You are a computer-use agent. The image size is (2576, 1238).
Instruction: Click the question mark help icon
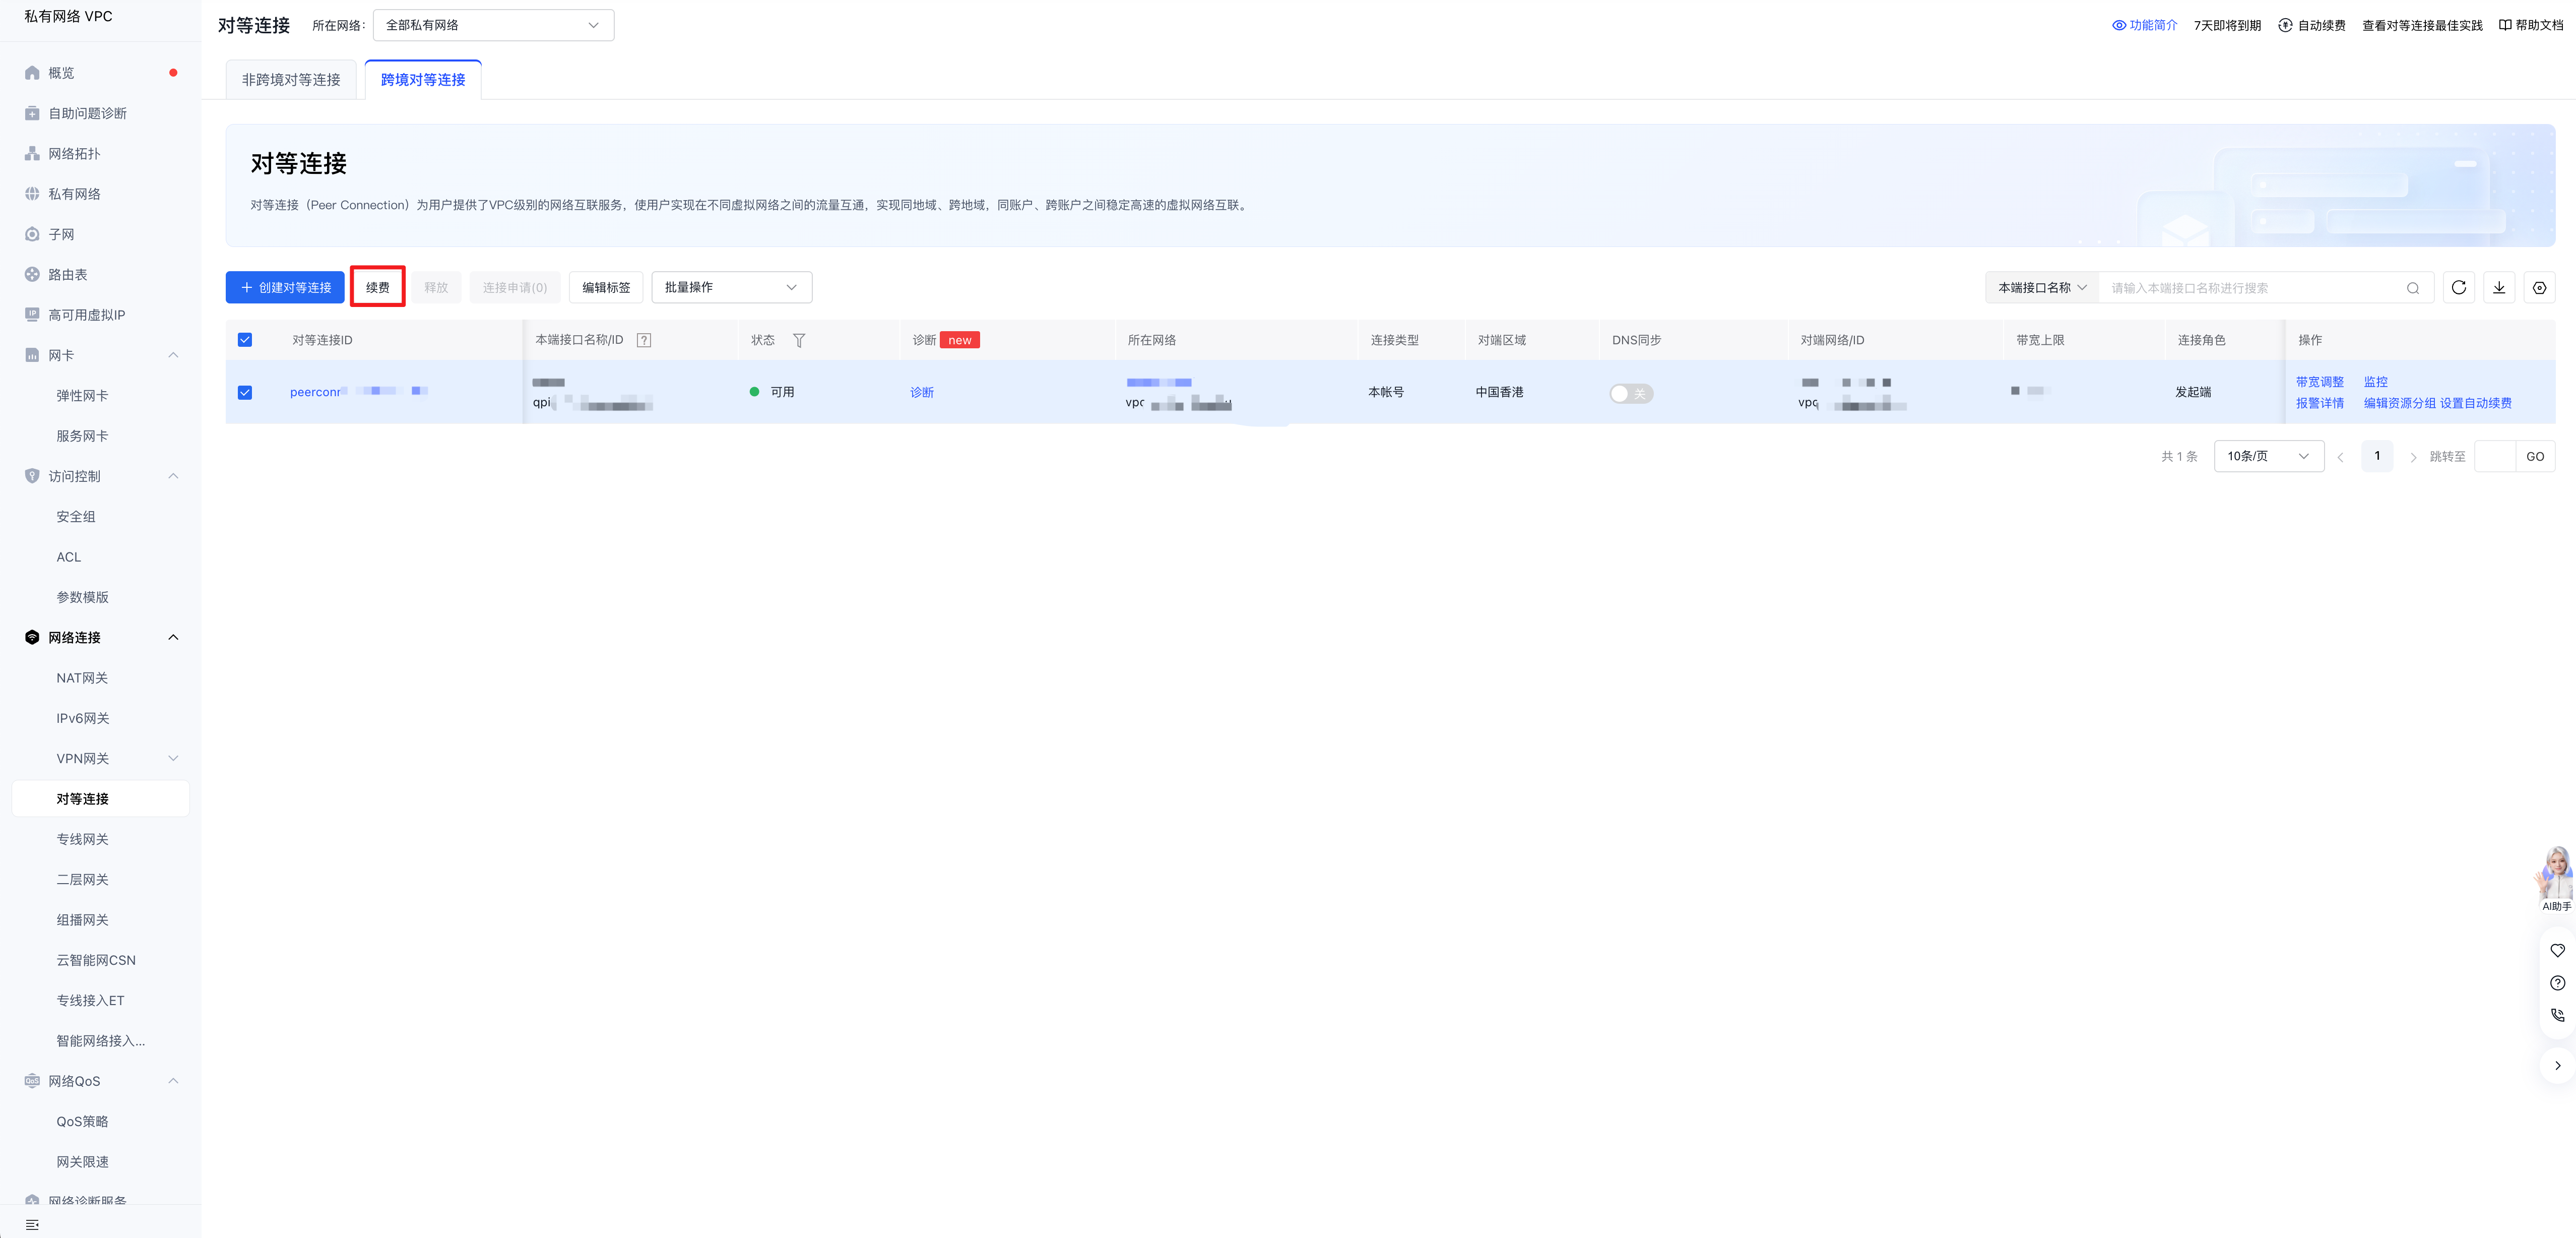click(x=2557, y=983)
